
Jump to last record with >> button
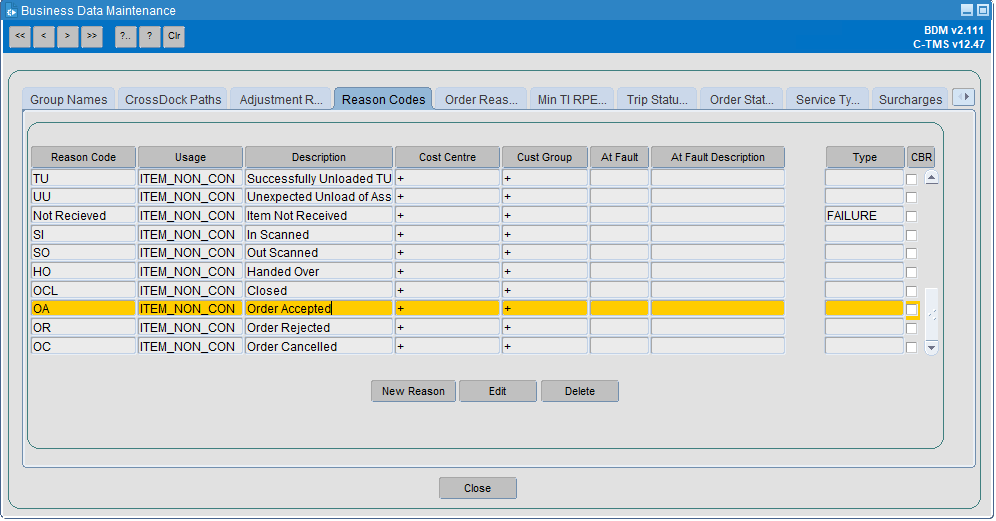pos(91,36)
